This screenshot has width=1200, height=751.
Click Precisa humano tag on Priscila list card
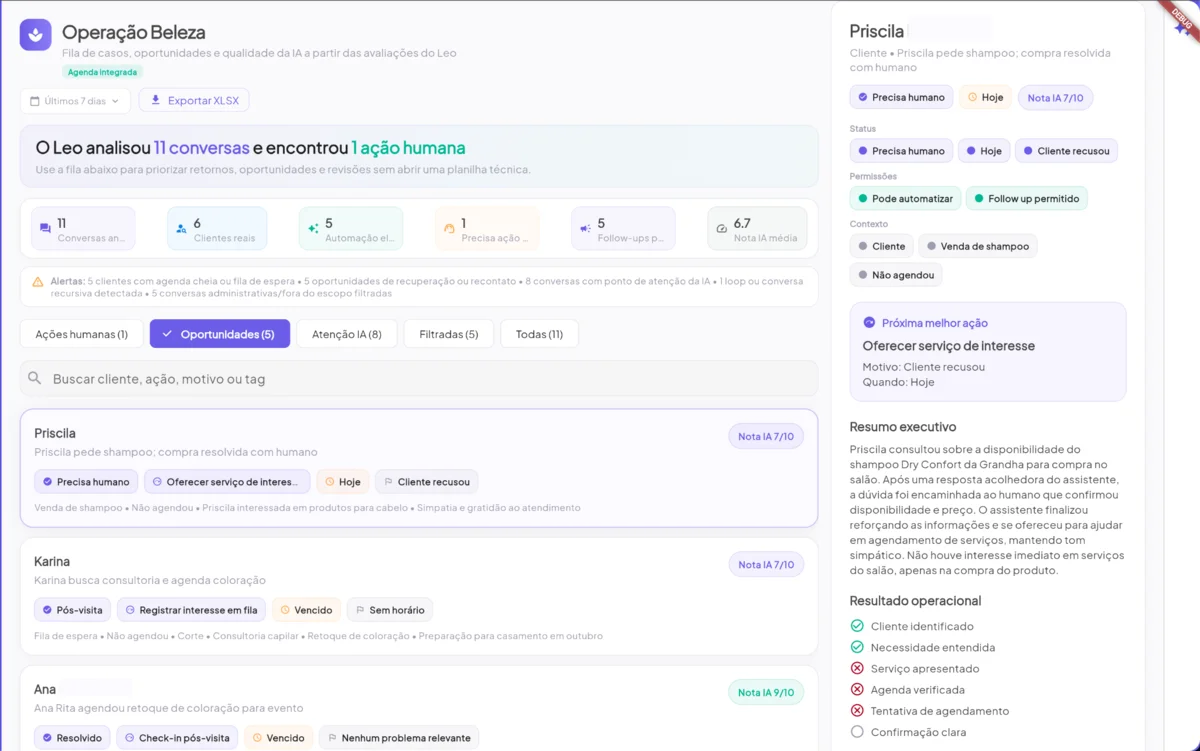(86, 482)
